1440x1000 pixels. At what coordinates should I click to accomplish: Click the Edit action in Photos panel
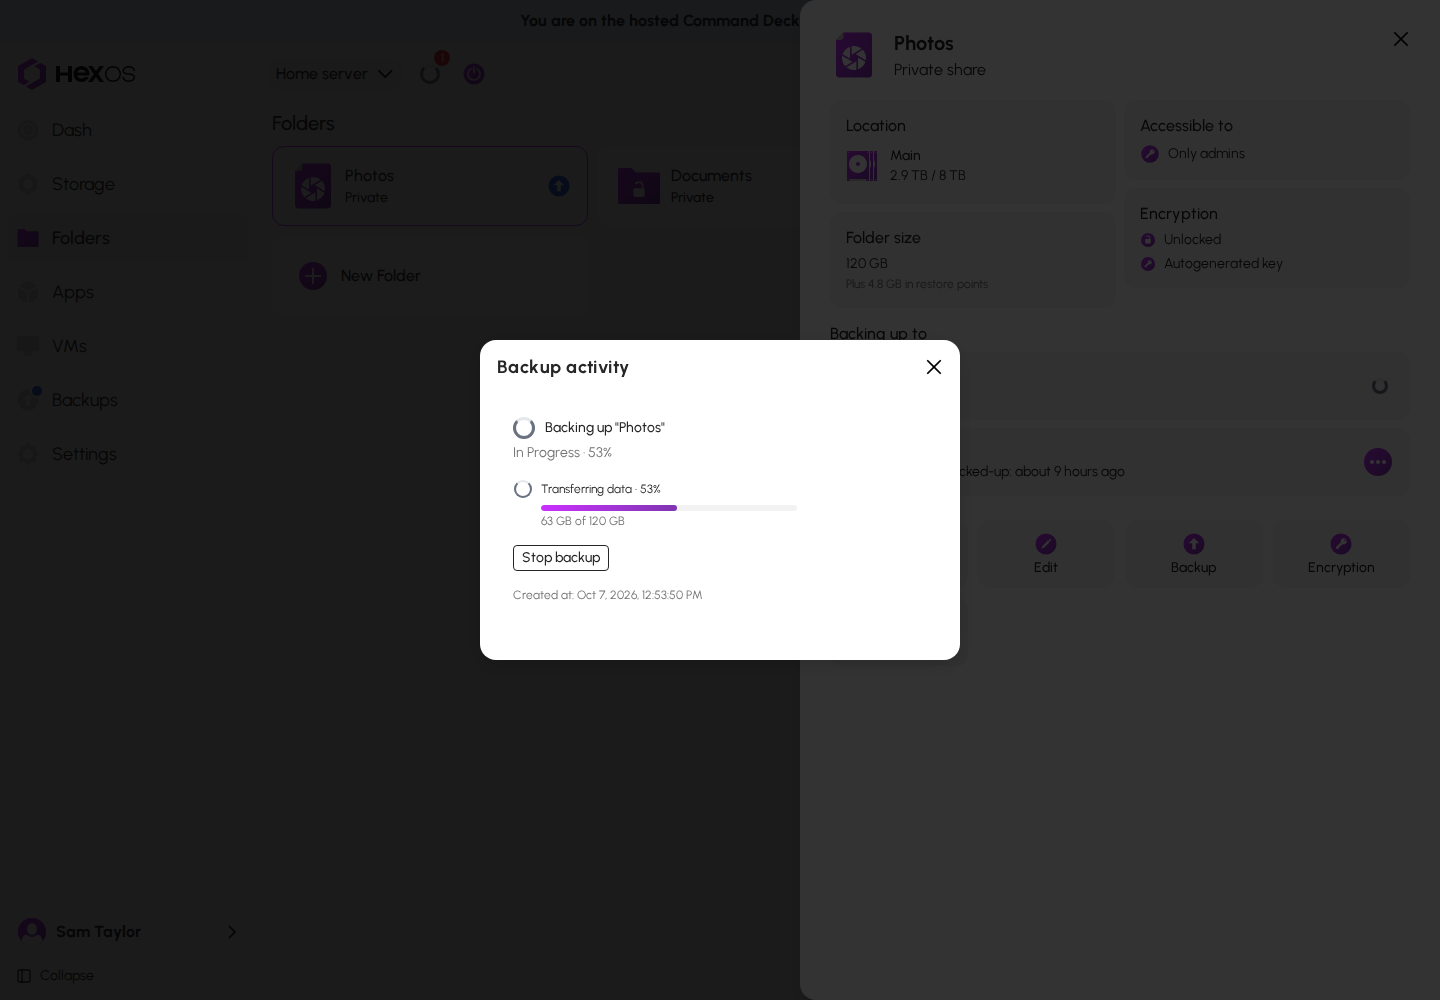pos(1046,554)
